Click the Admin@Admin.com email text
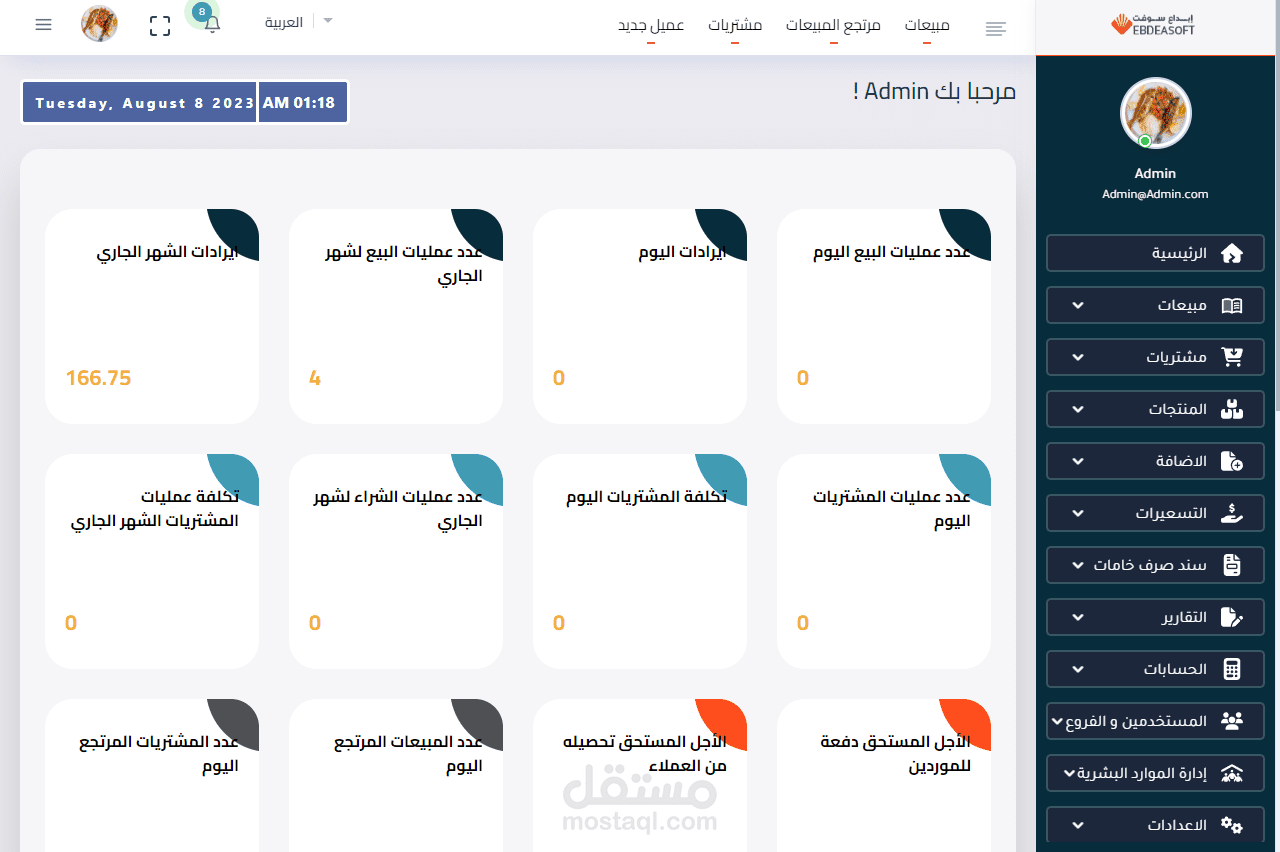 point(1155,194)
